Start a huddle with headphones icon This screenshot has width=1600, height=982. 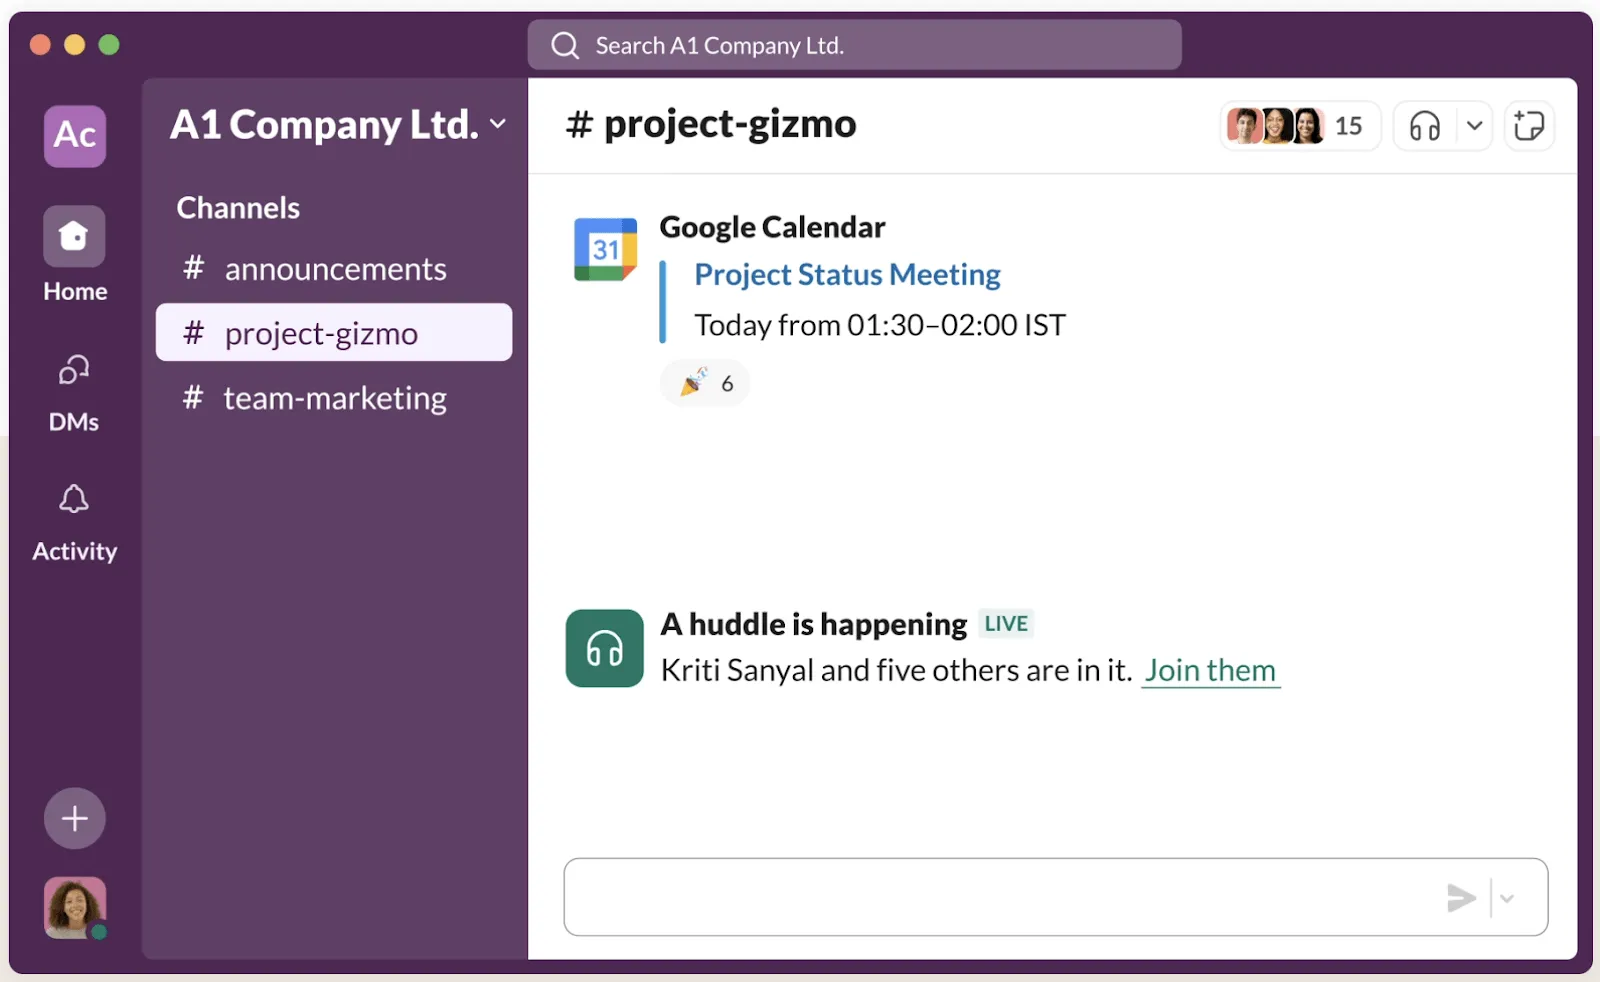[x=1425, y=126]
